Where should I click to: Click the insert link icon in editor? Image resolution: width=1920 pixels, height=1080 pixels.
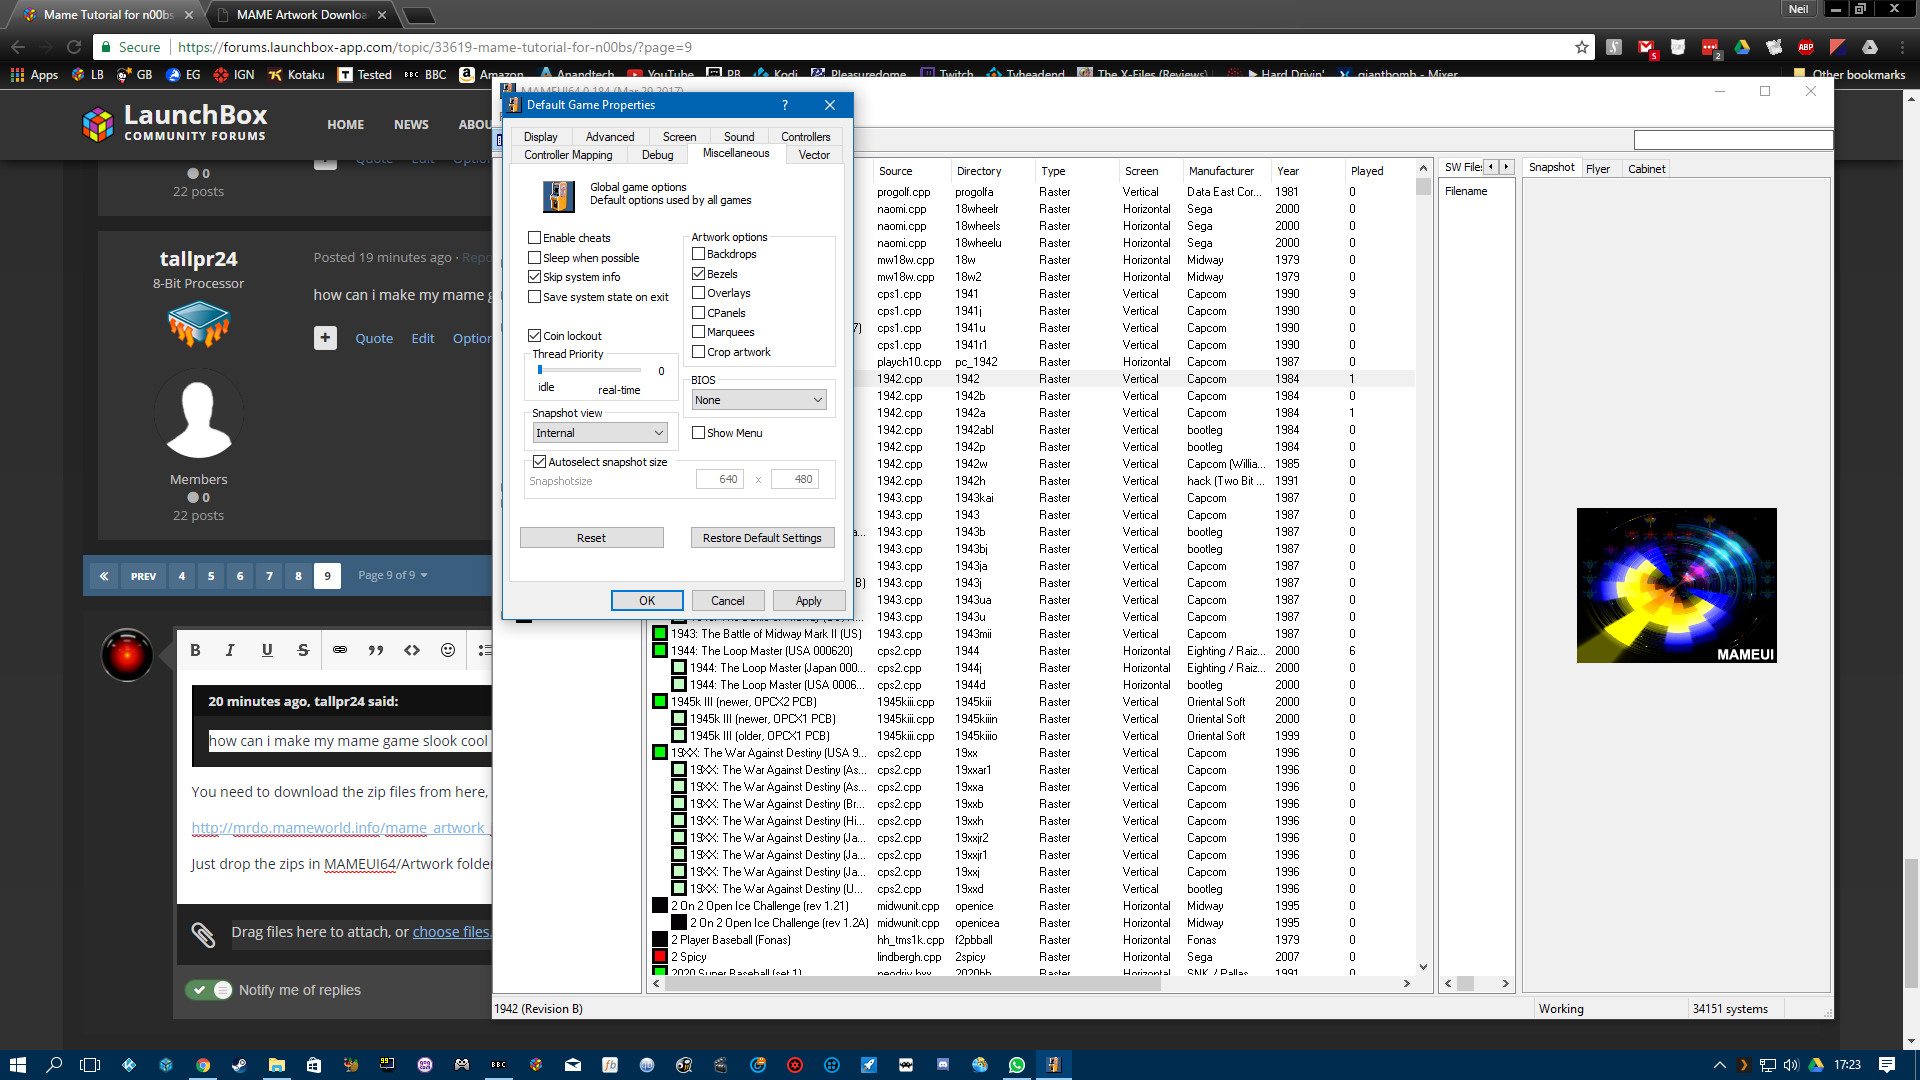[340, 650]
